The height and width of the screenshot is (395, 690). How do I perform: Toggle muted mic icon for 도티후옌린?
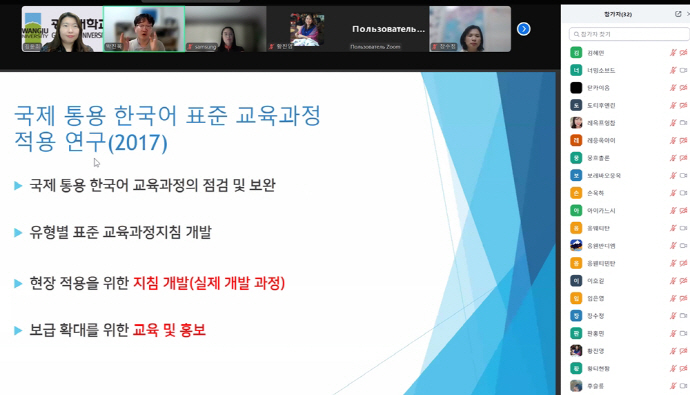click(673, 105)
